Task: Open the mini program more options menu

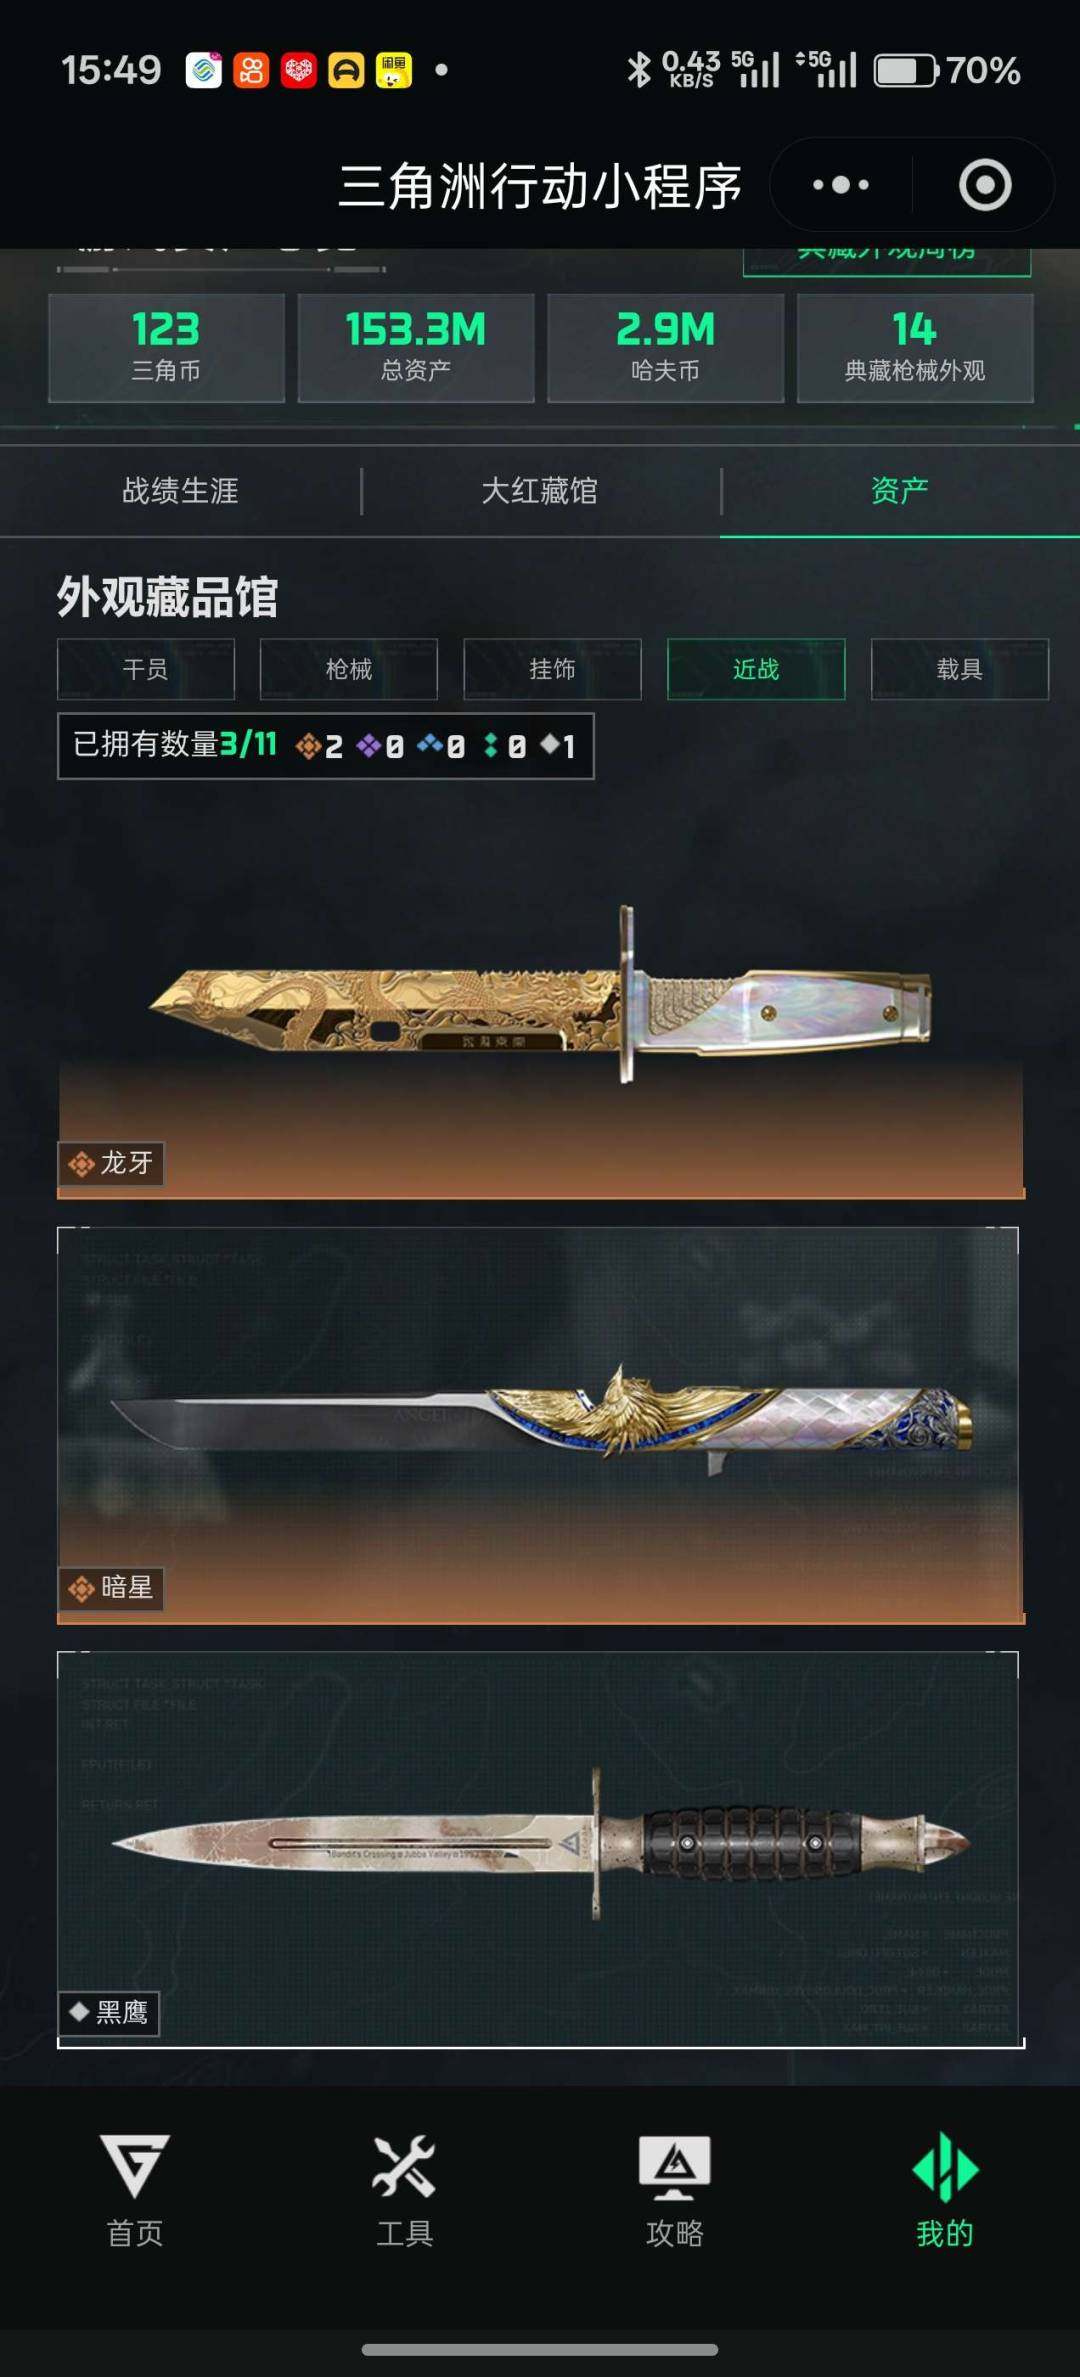Action: 840,185
